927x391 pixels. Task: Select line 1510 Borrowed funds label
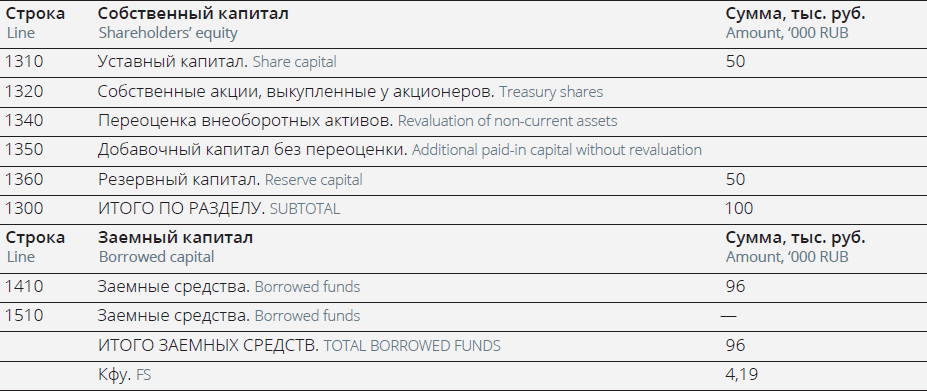tap(229, 315)
